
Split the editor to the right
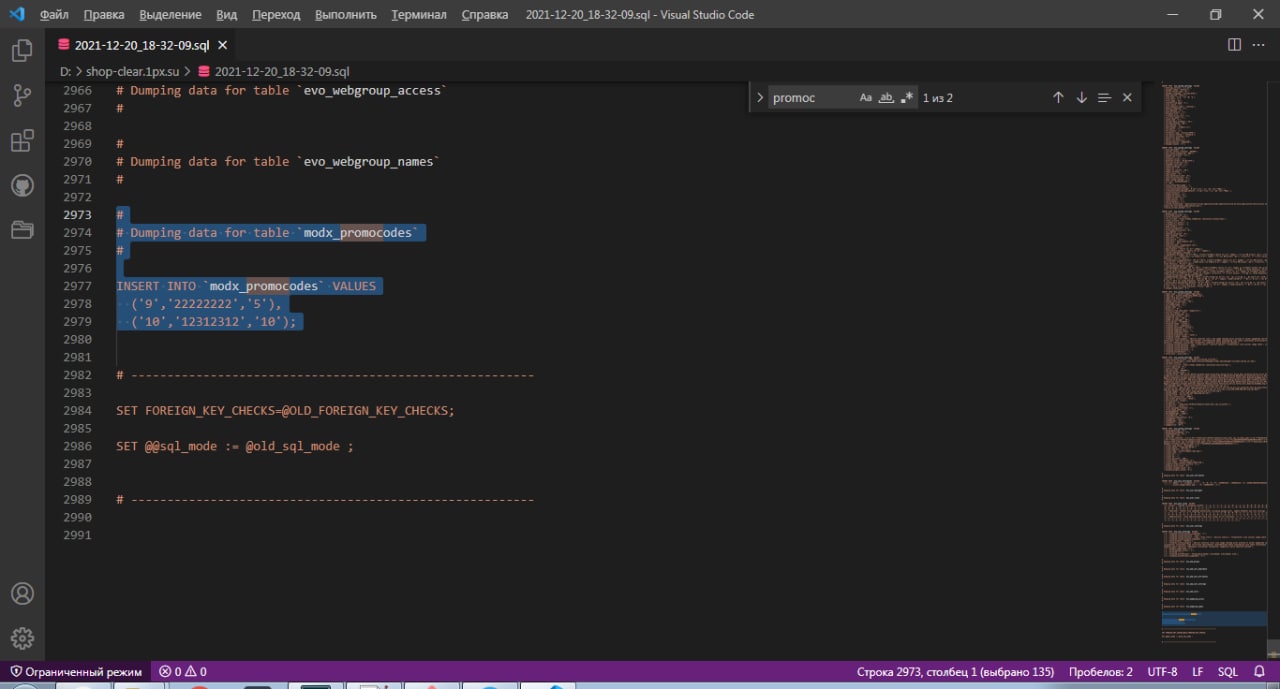point(1234,45)
